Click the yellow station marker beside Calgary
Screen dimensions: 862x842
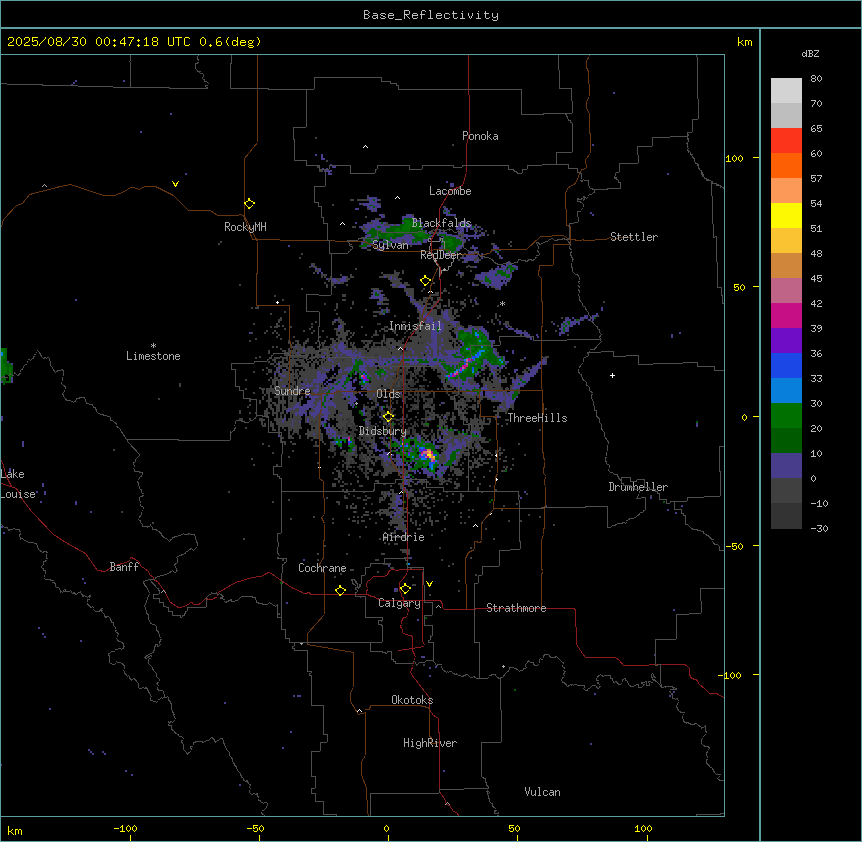point(405,589)
